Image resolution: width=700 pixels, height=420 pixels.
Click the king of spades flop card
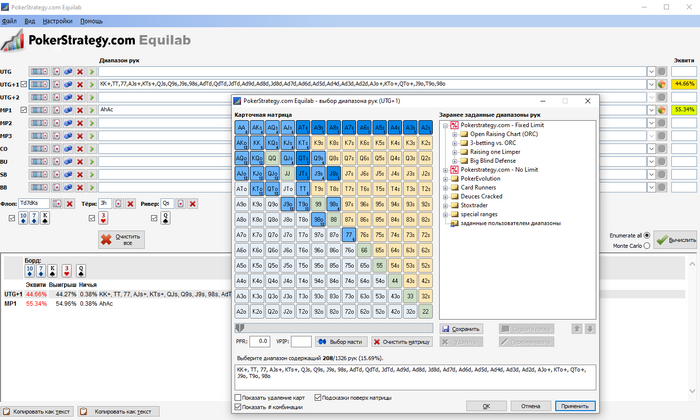(x=45, y=218)
